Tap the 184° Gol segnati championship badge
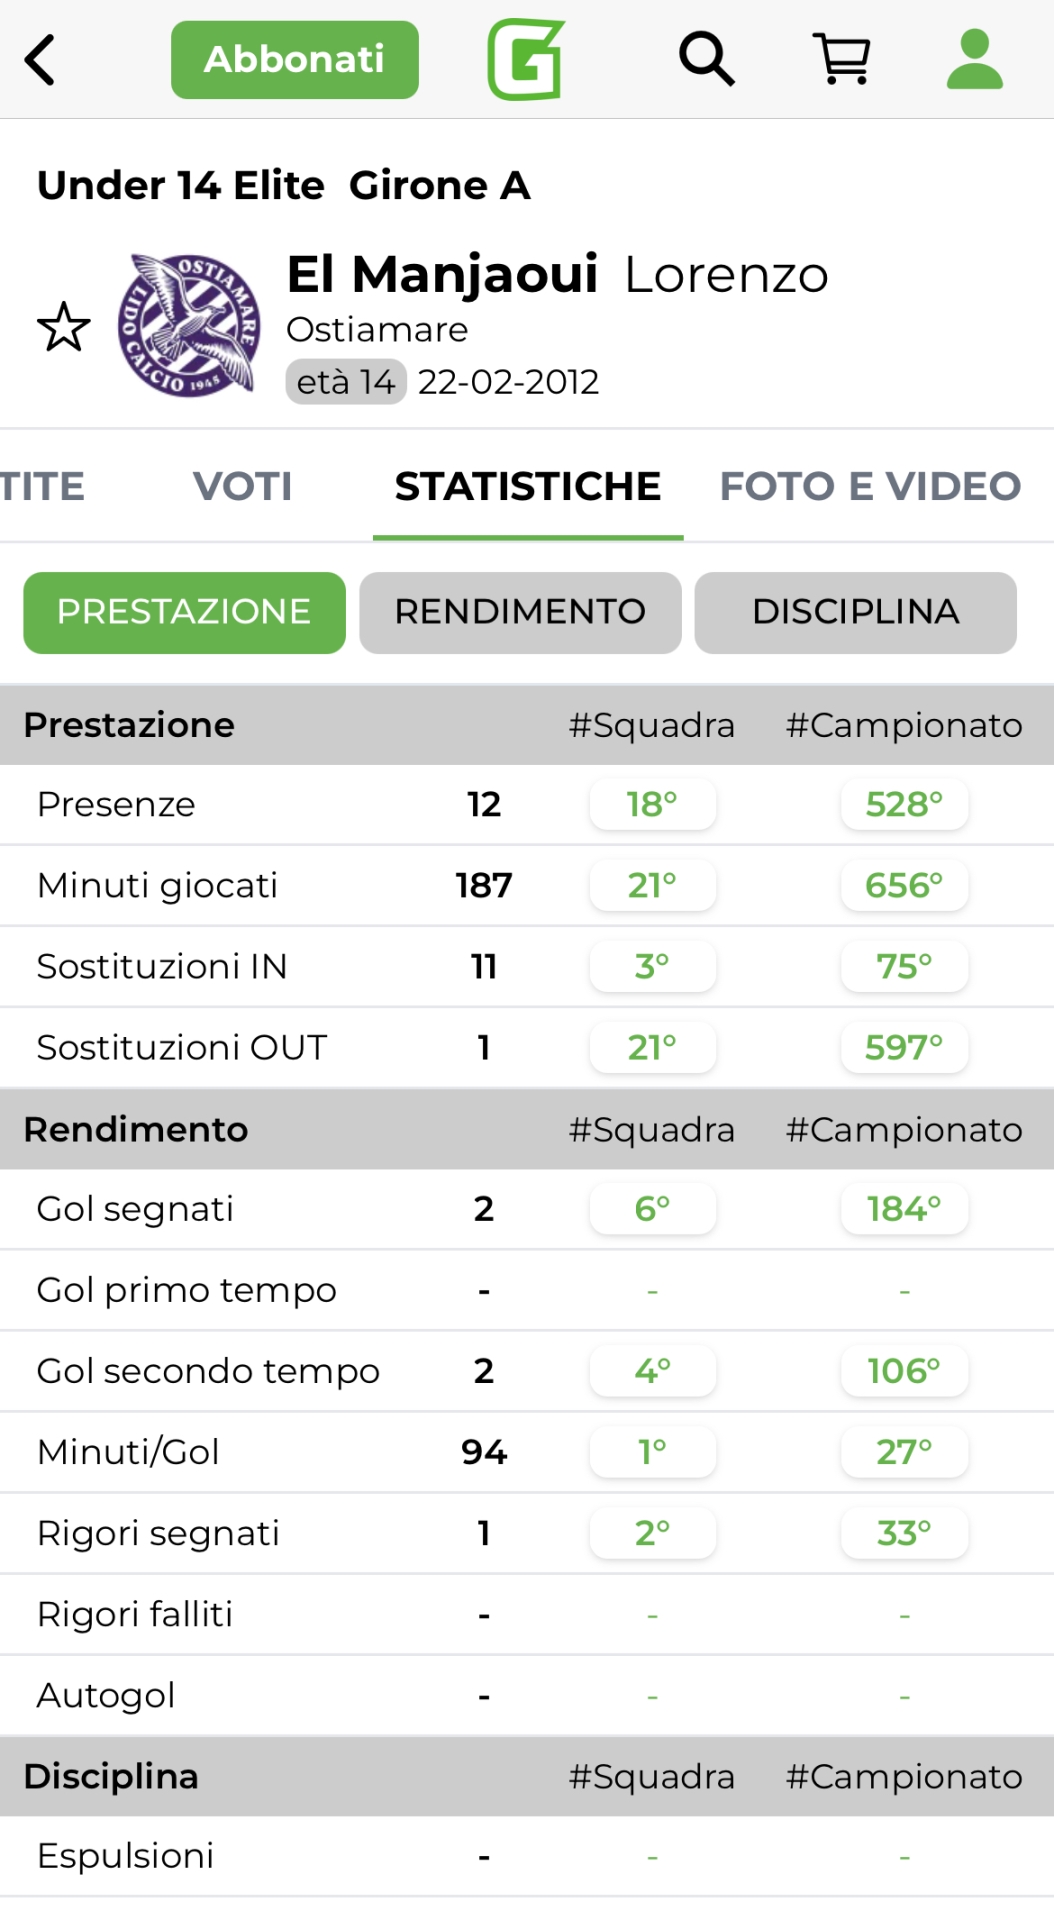The height and width of the screenshot is (1920, 1054). (x=904, y=1209)
